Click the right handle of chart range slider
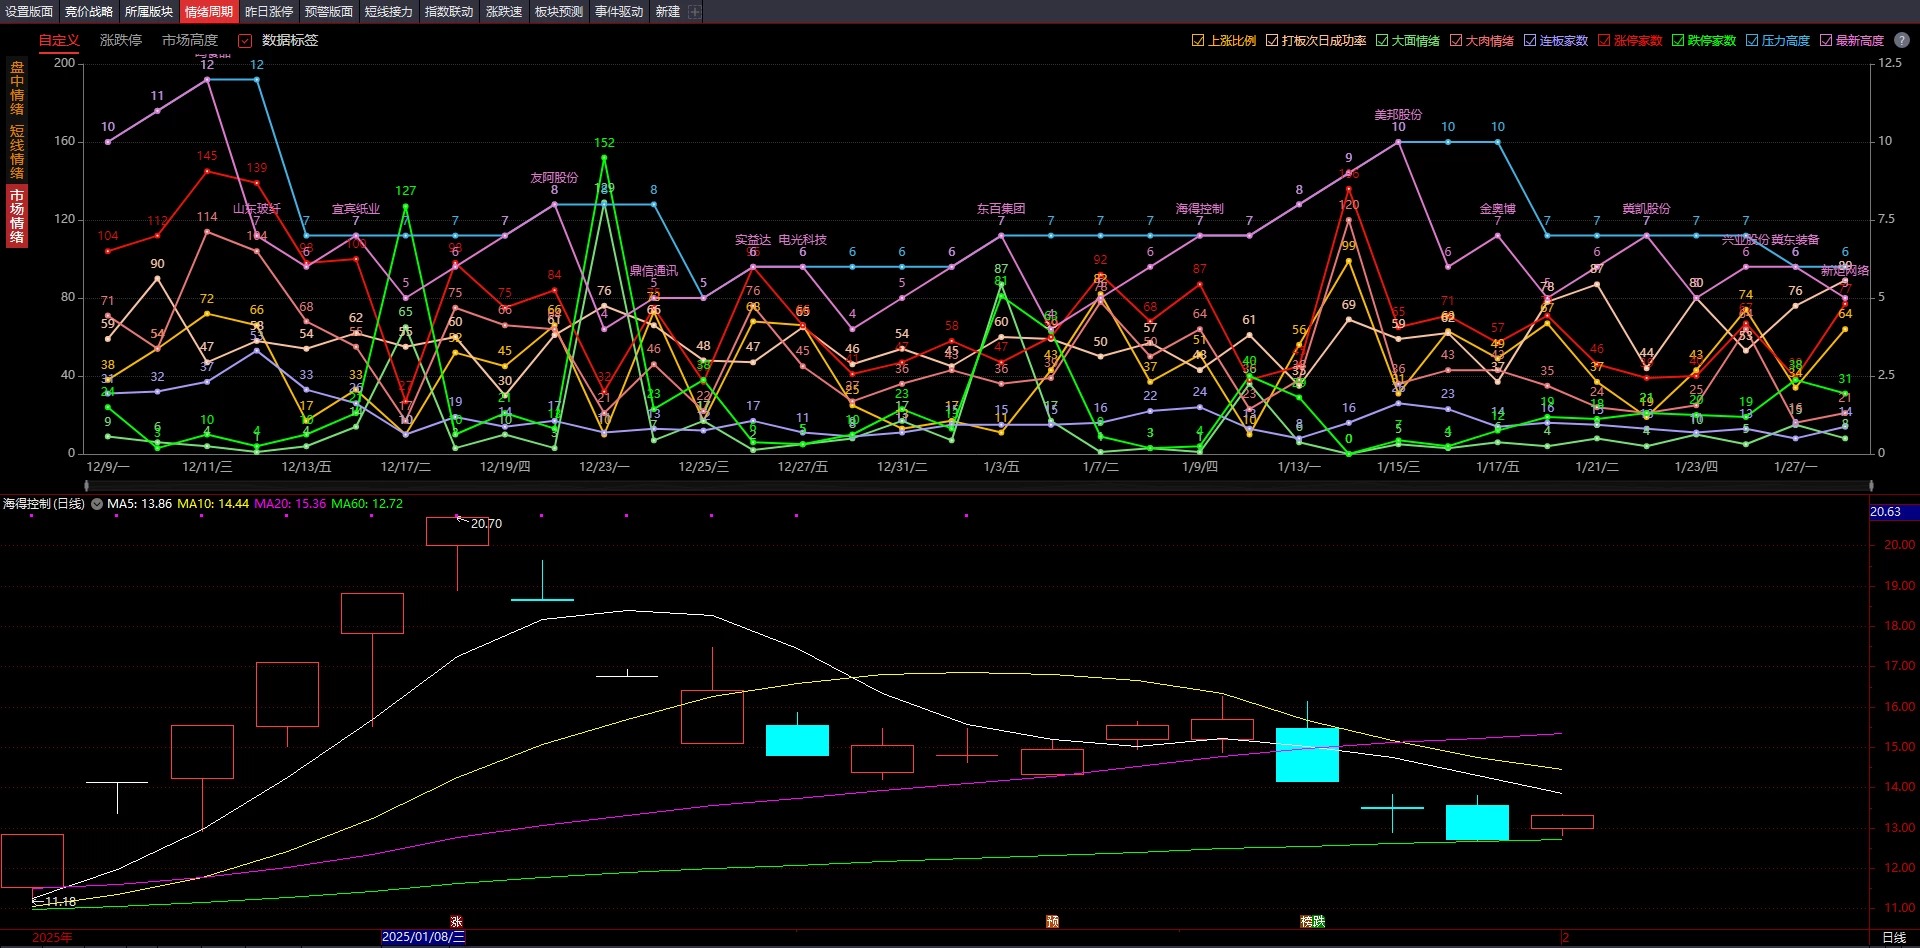1920x948 pixels. [1871, 486]
